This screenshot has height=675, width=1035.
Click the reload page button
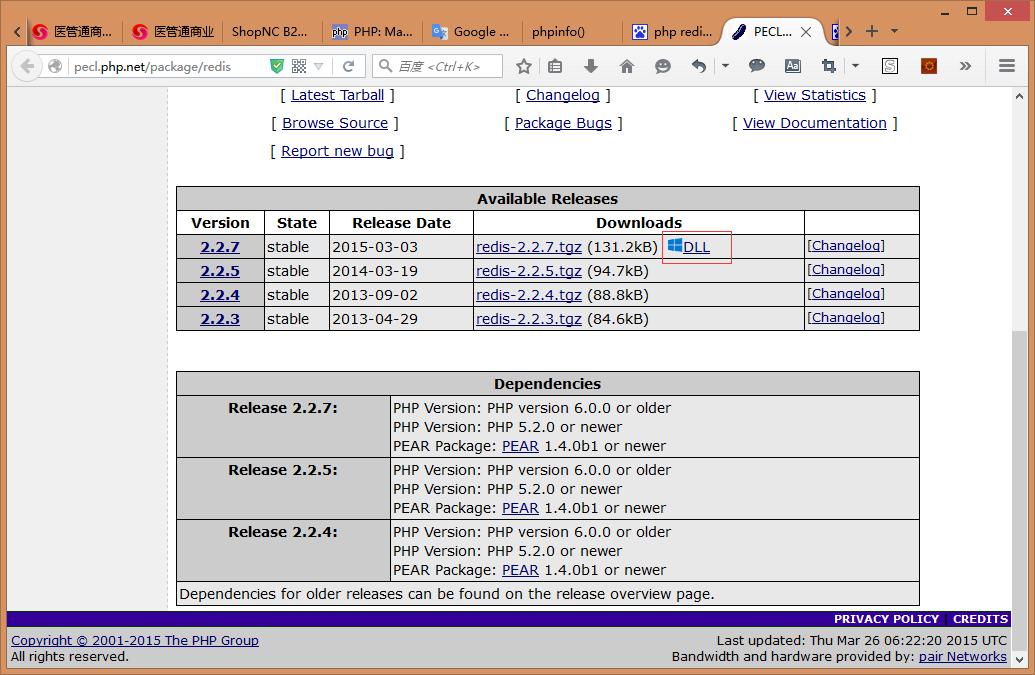tap(348, 66)
